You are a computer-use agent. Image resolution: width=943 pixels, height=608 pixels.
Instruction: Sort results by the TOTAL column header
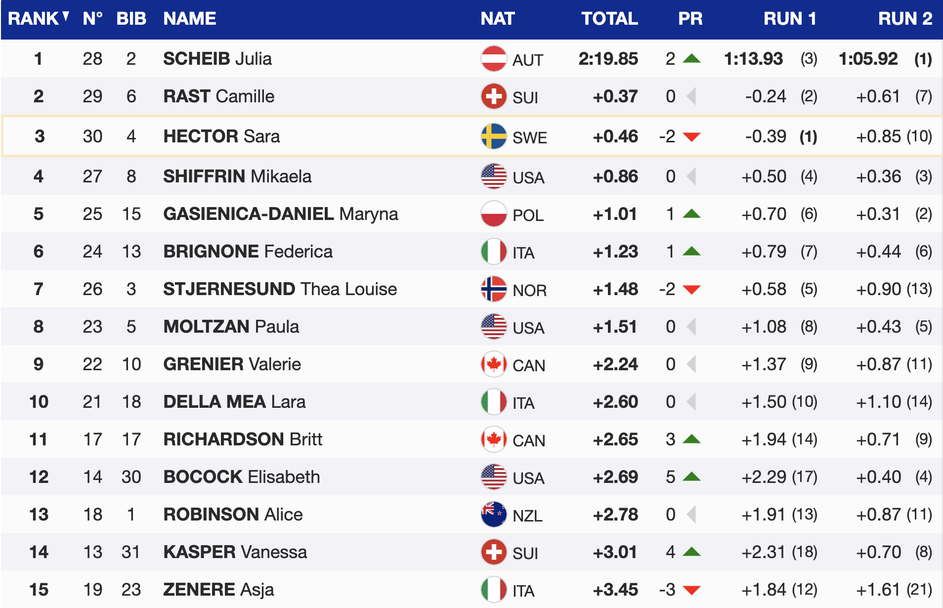(609, 18)
